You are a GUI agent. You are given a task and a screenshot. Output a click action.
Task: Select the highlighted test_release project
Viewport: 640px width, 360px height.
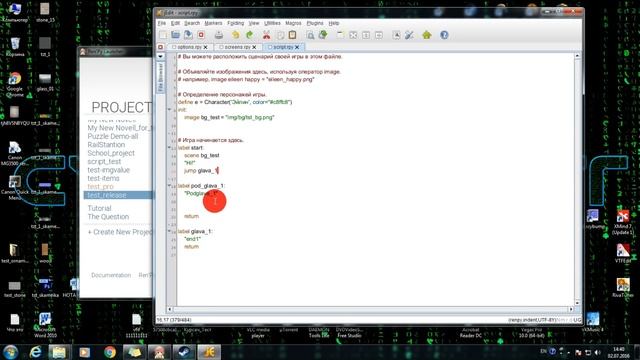click(118, 195)
